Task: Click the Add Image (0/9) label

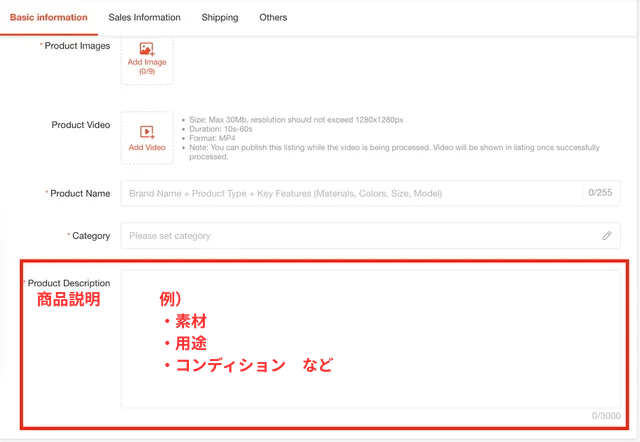Action: coord(147,67)
